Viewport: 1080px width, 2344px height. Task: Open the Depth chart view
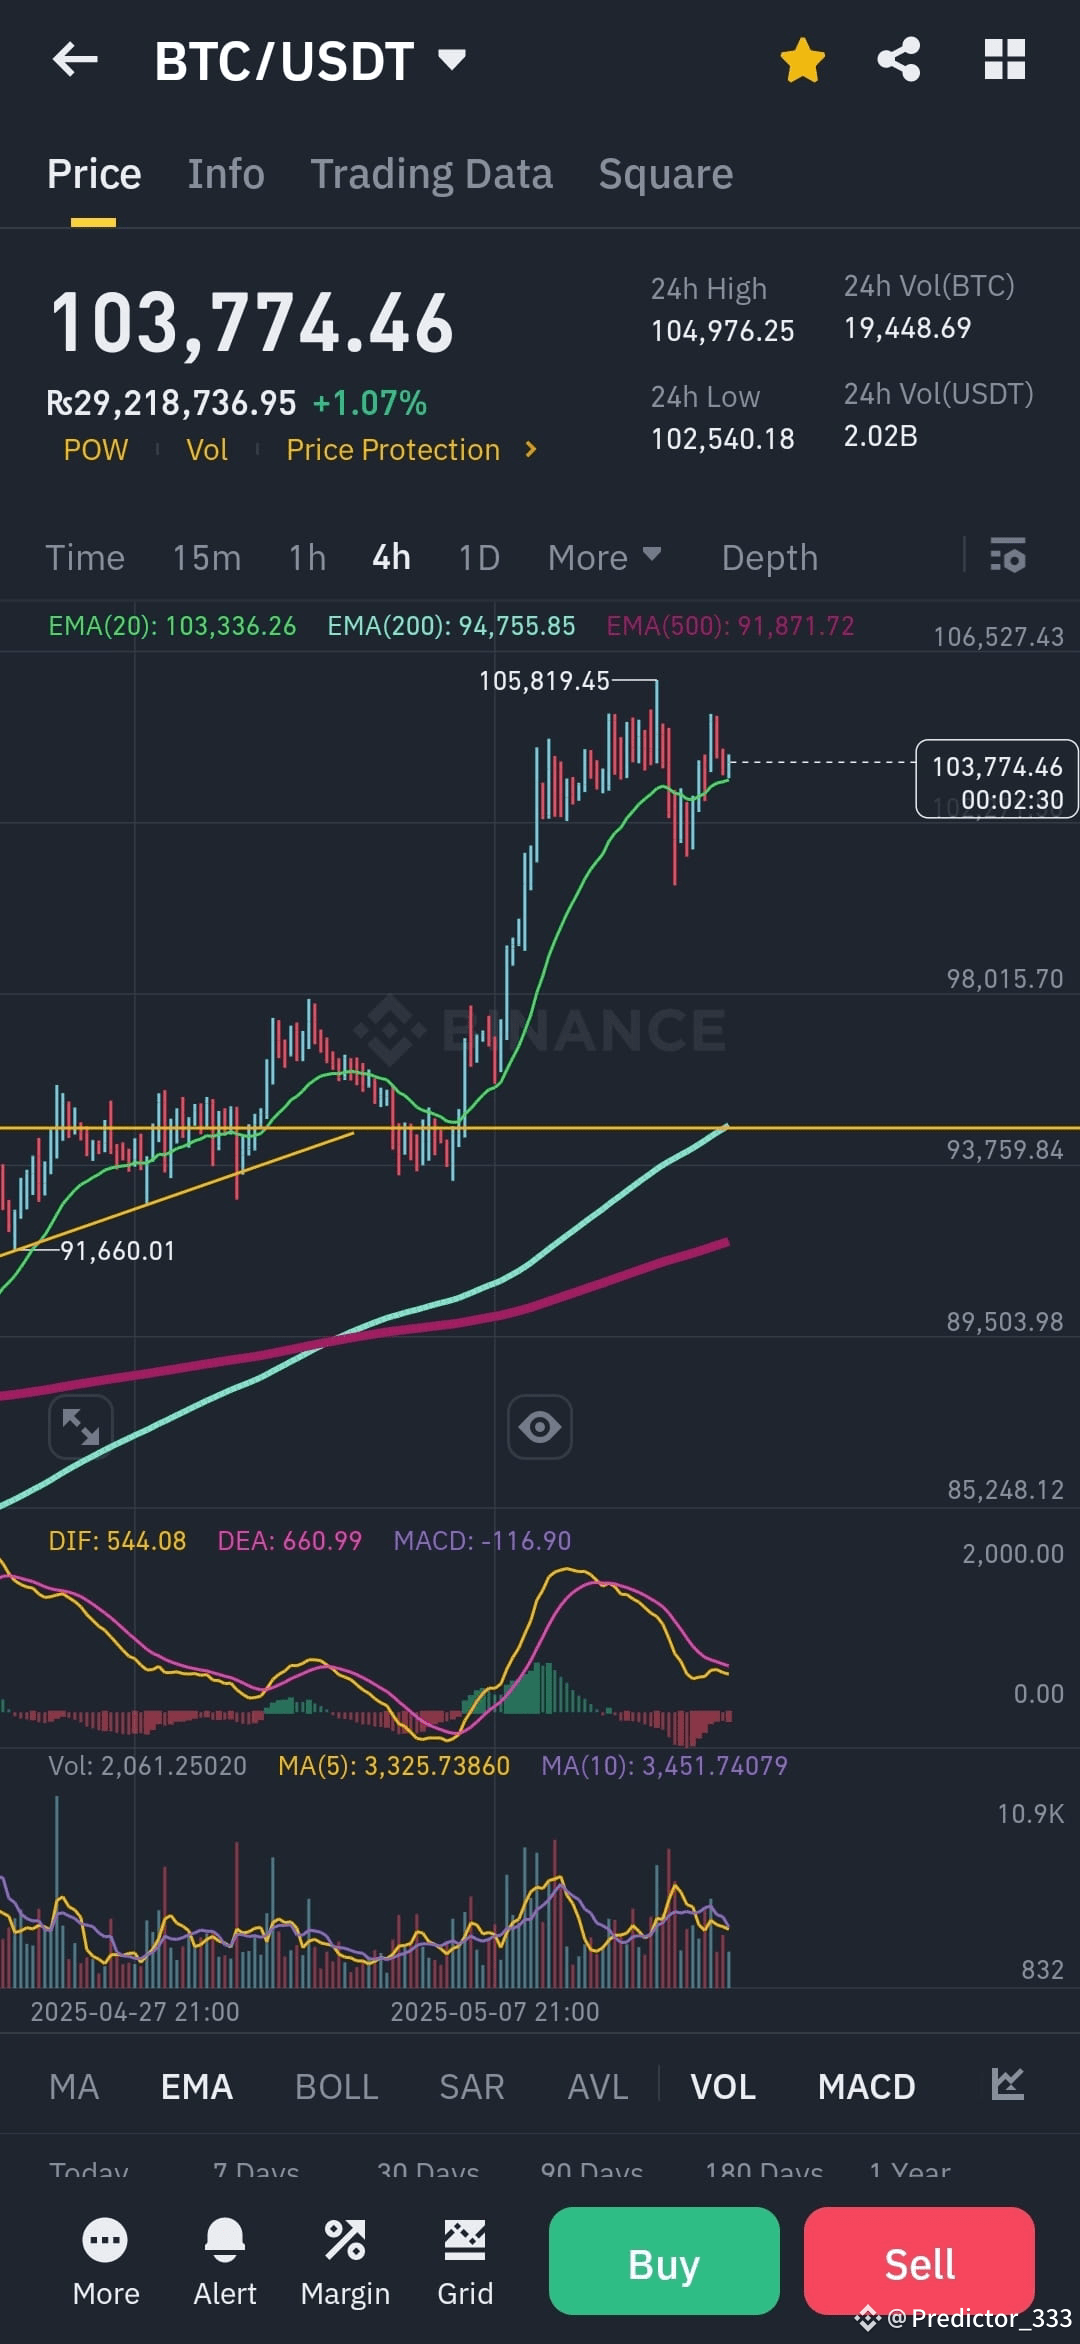pos(770,558)
